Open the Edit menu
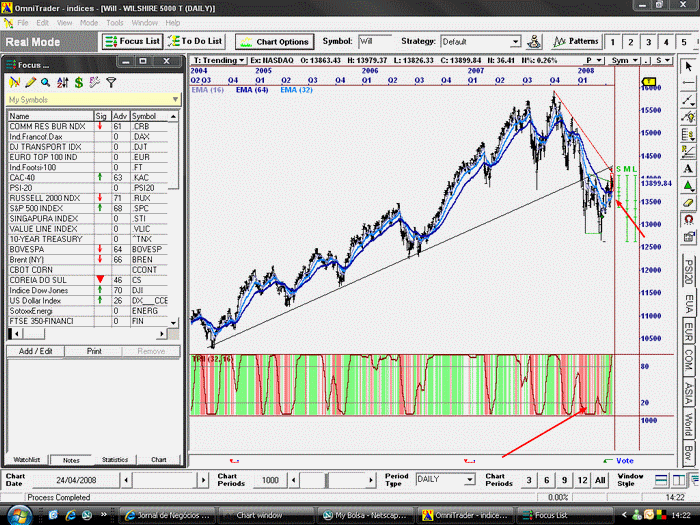The height and width of the screenshot is (525, 700). (42, 23)
